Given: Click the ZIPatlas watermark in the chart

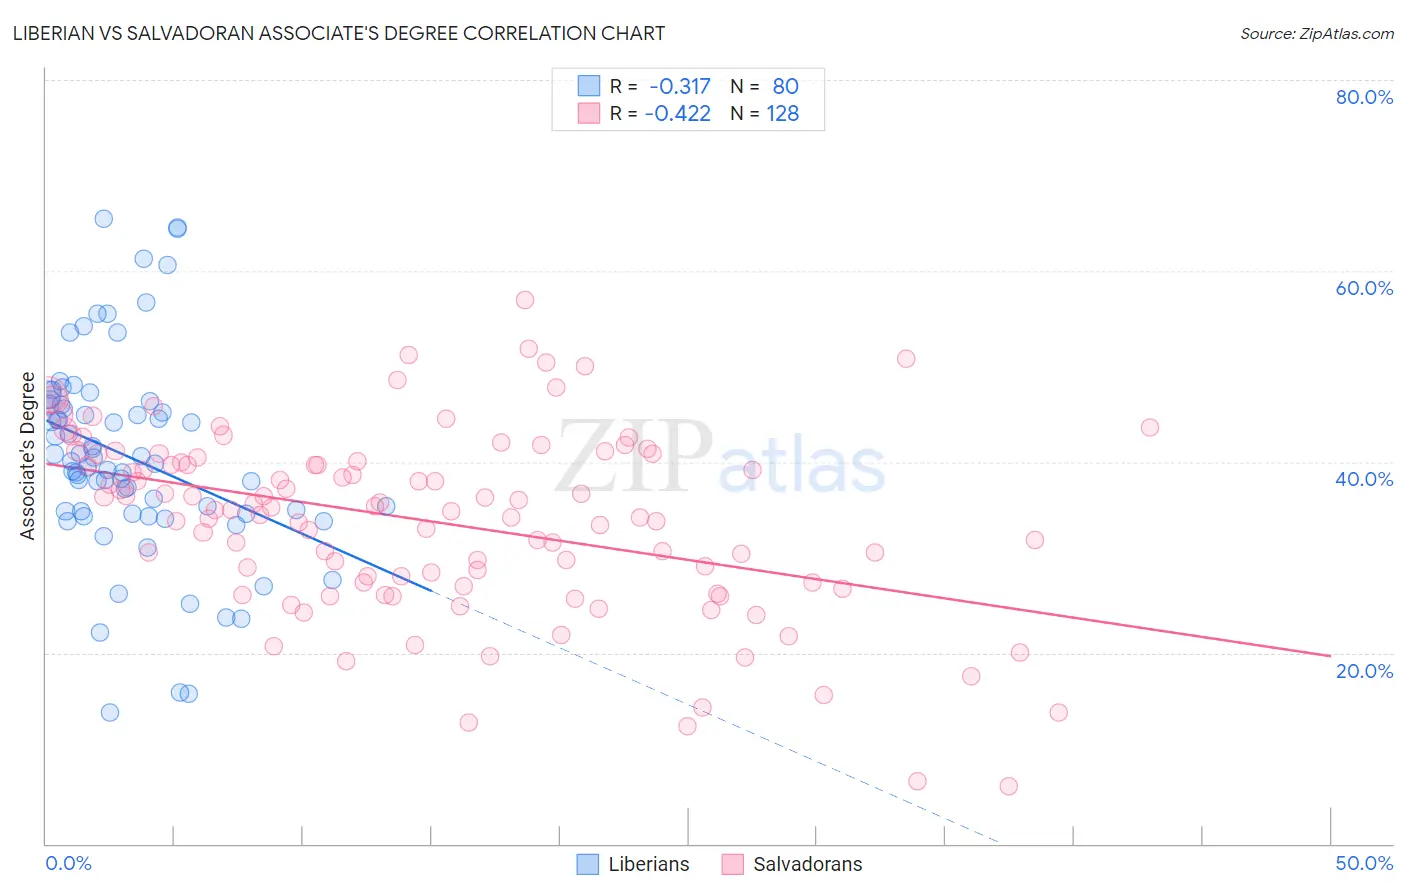Looking at the screenshot, I should tap(721, 457).
